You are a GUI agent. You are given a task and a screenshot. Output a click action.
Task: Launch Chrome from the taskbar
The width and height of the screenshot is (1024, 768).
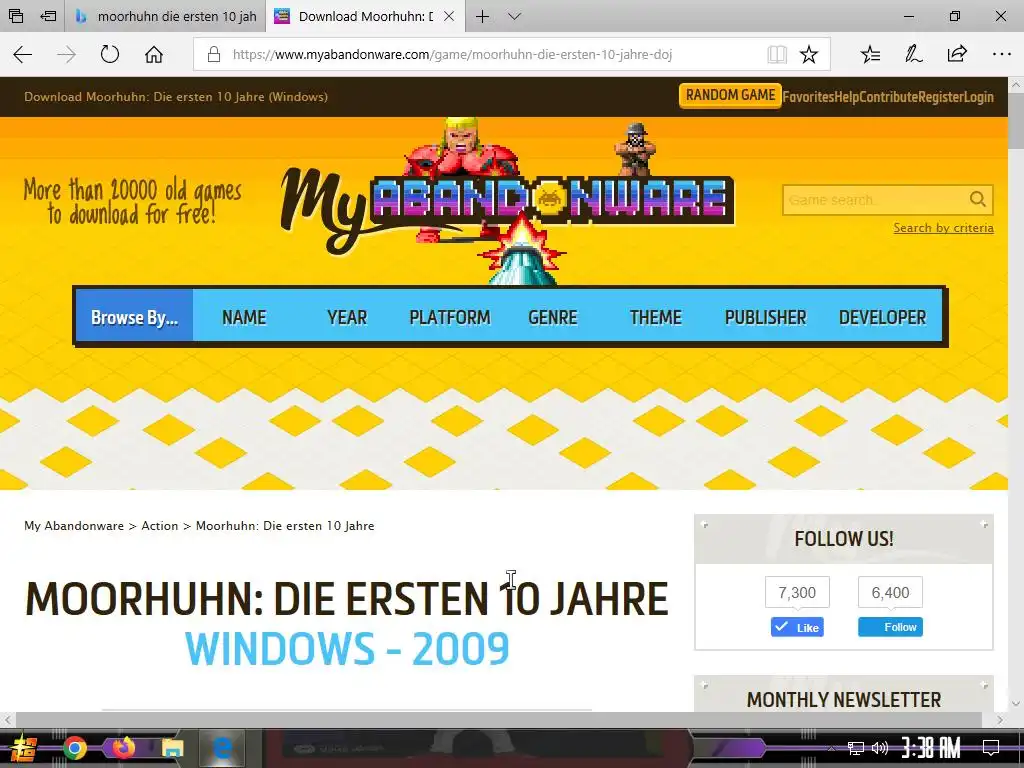coord(74,748)
